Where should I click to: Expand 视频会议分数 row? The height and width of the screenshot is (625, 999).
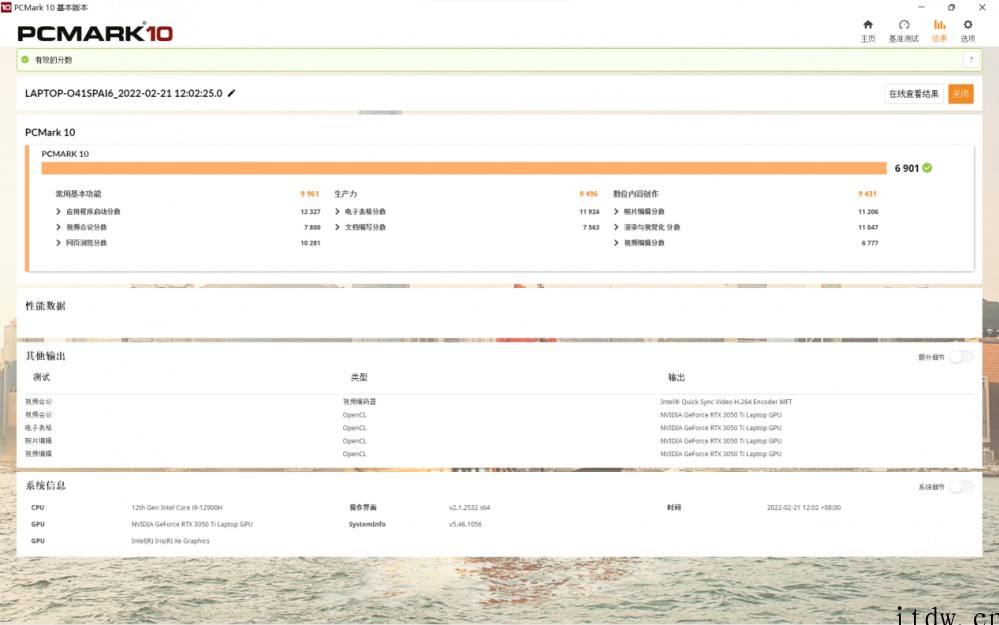click(59, 227)
